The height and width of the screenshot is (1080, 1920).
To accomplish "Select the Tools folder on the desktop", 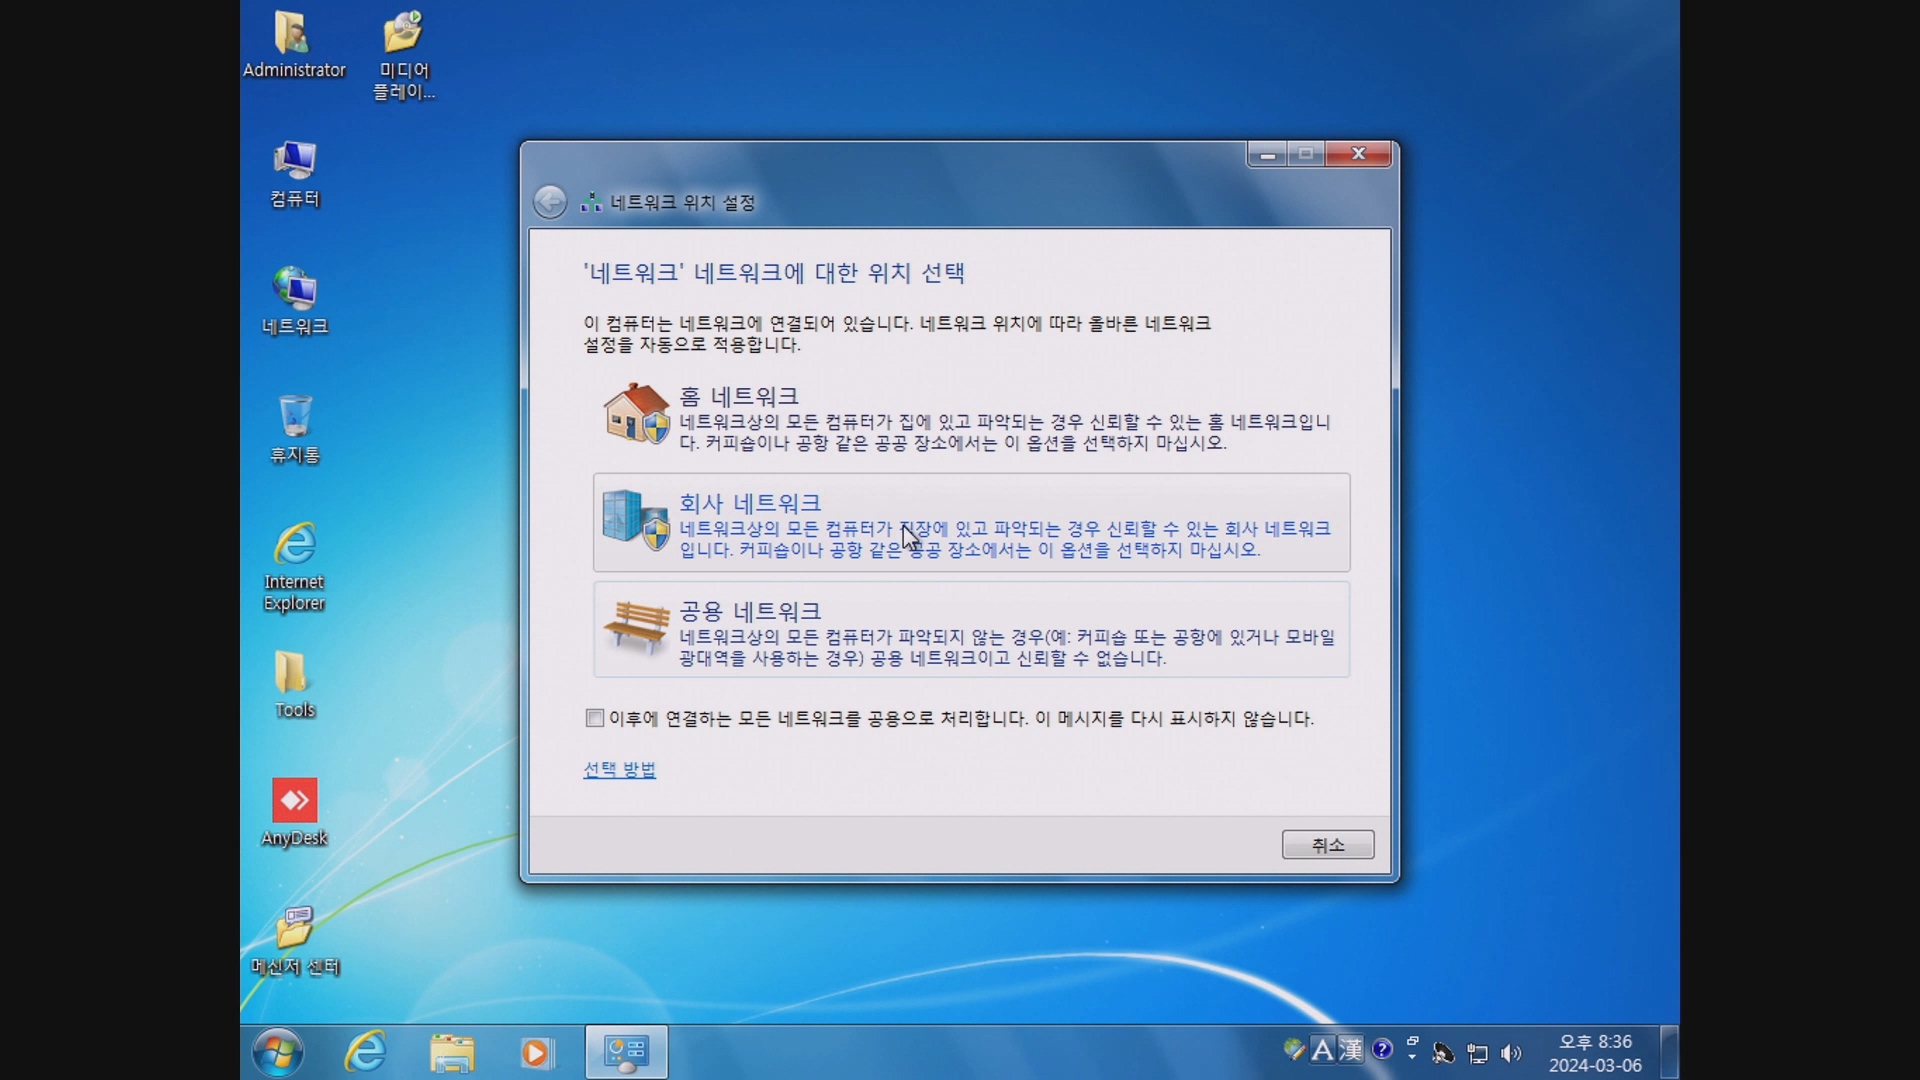I will click(x=294, y=685).
